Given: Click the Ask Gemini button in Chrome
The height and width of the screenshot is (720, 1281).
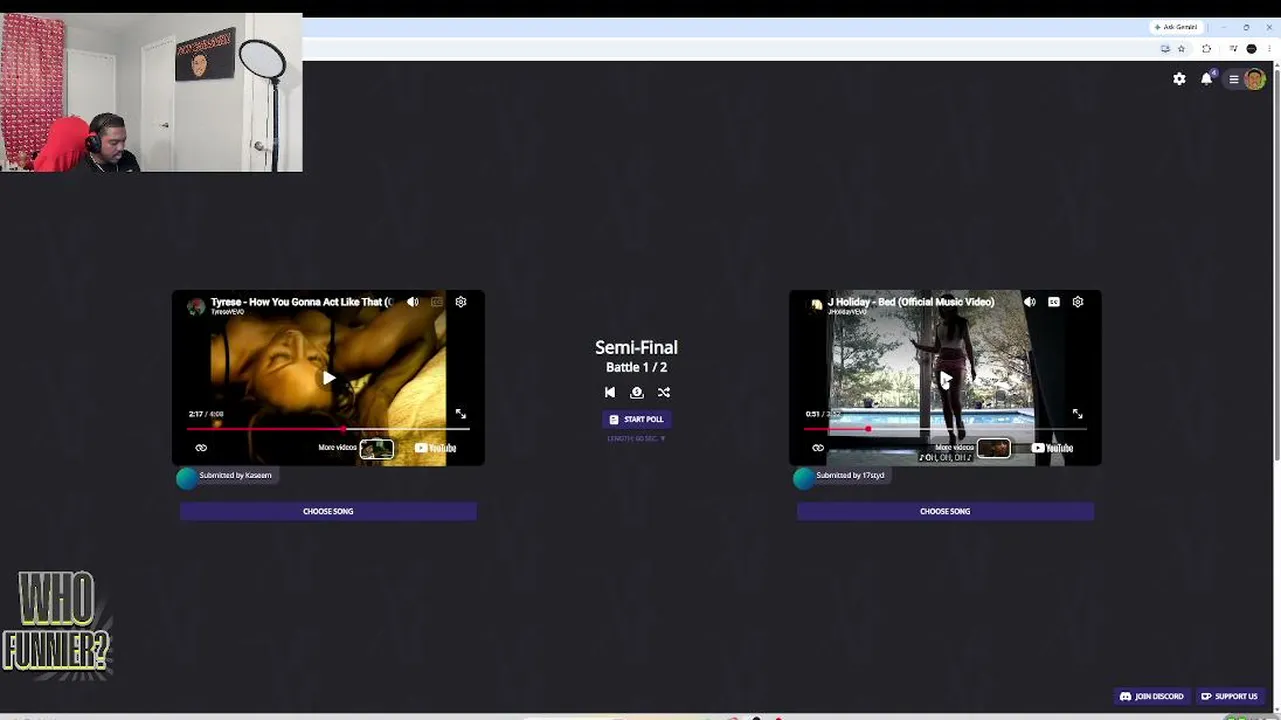Looking at the screenshot, I should (1175, 27).
